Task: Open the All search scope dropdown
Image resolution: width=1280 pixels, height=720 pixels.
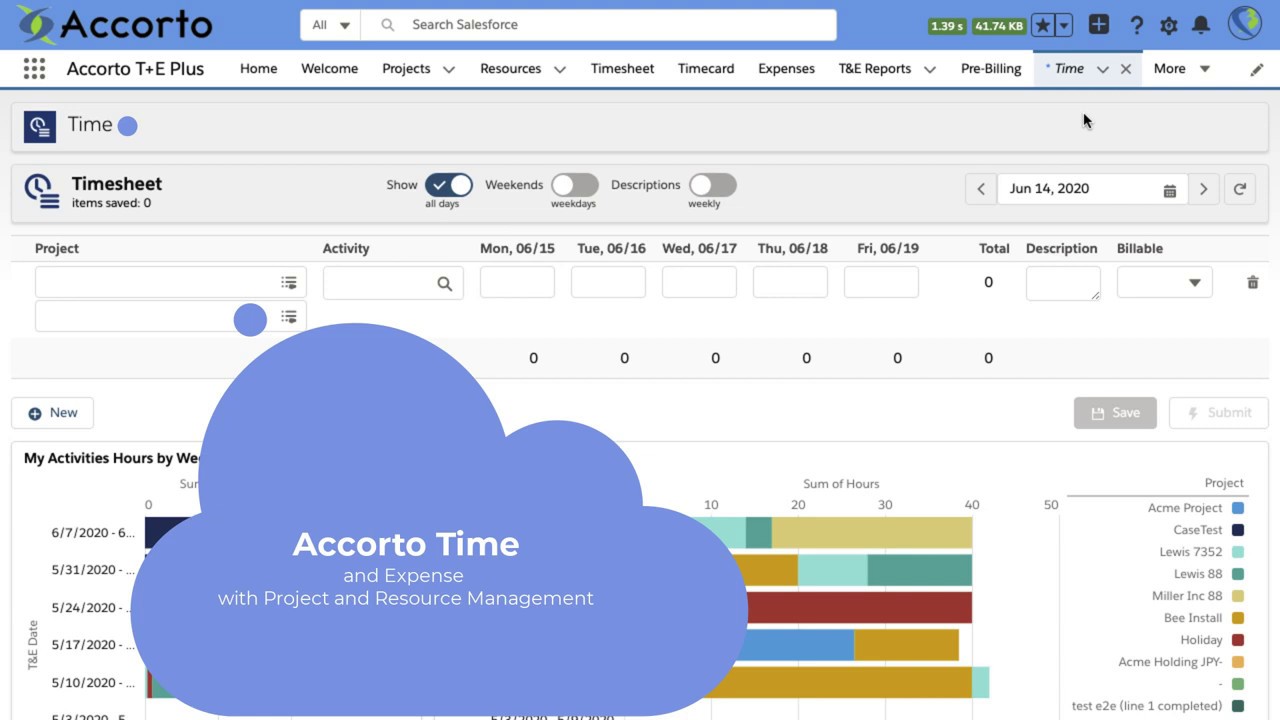Action: tap(331, 25)
